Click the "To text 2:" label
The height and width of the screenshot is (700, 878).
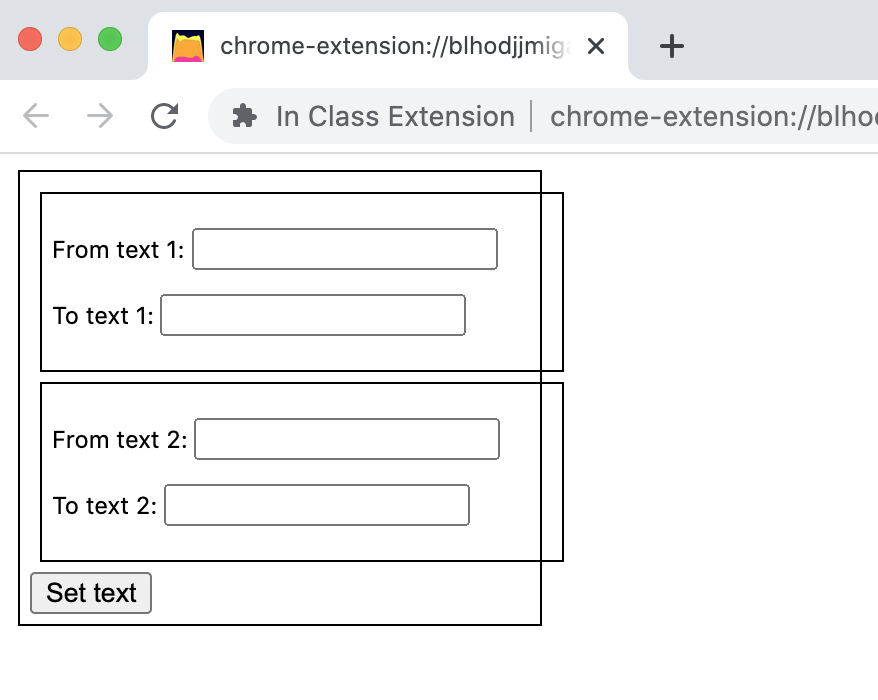point(104,506)
